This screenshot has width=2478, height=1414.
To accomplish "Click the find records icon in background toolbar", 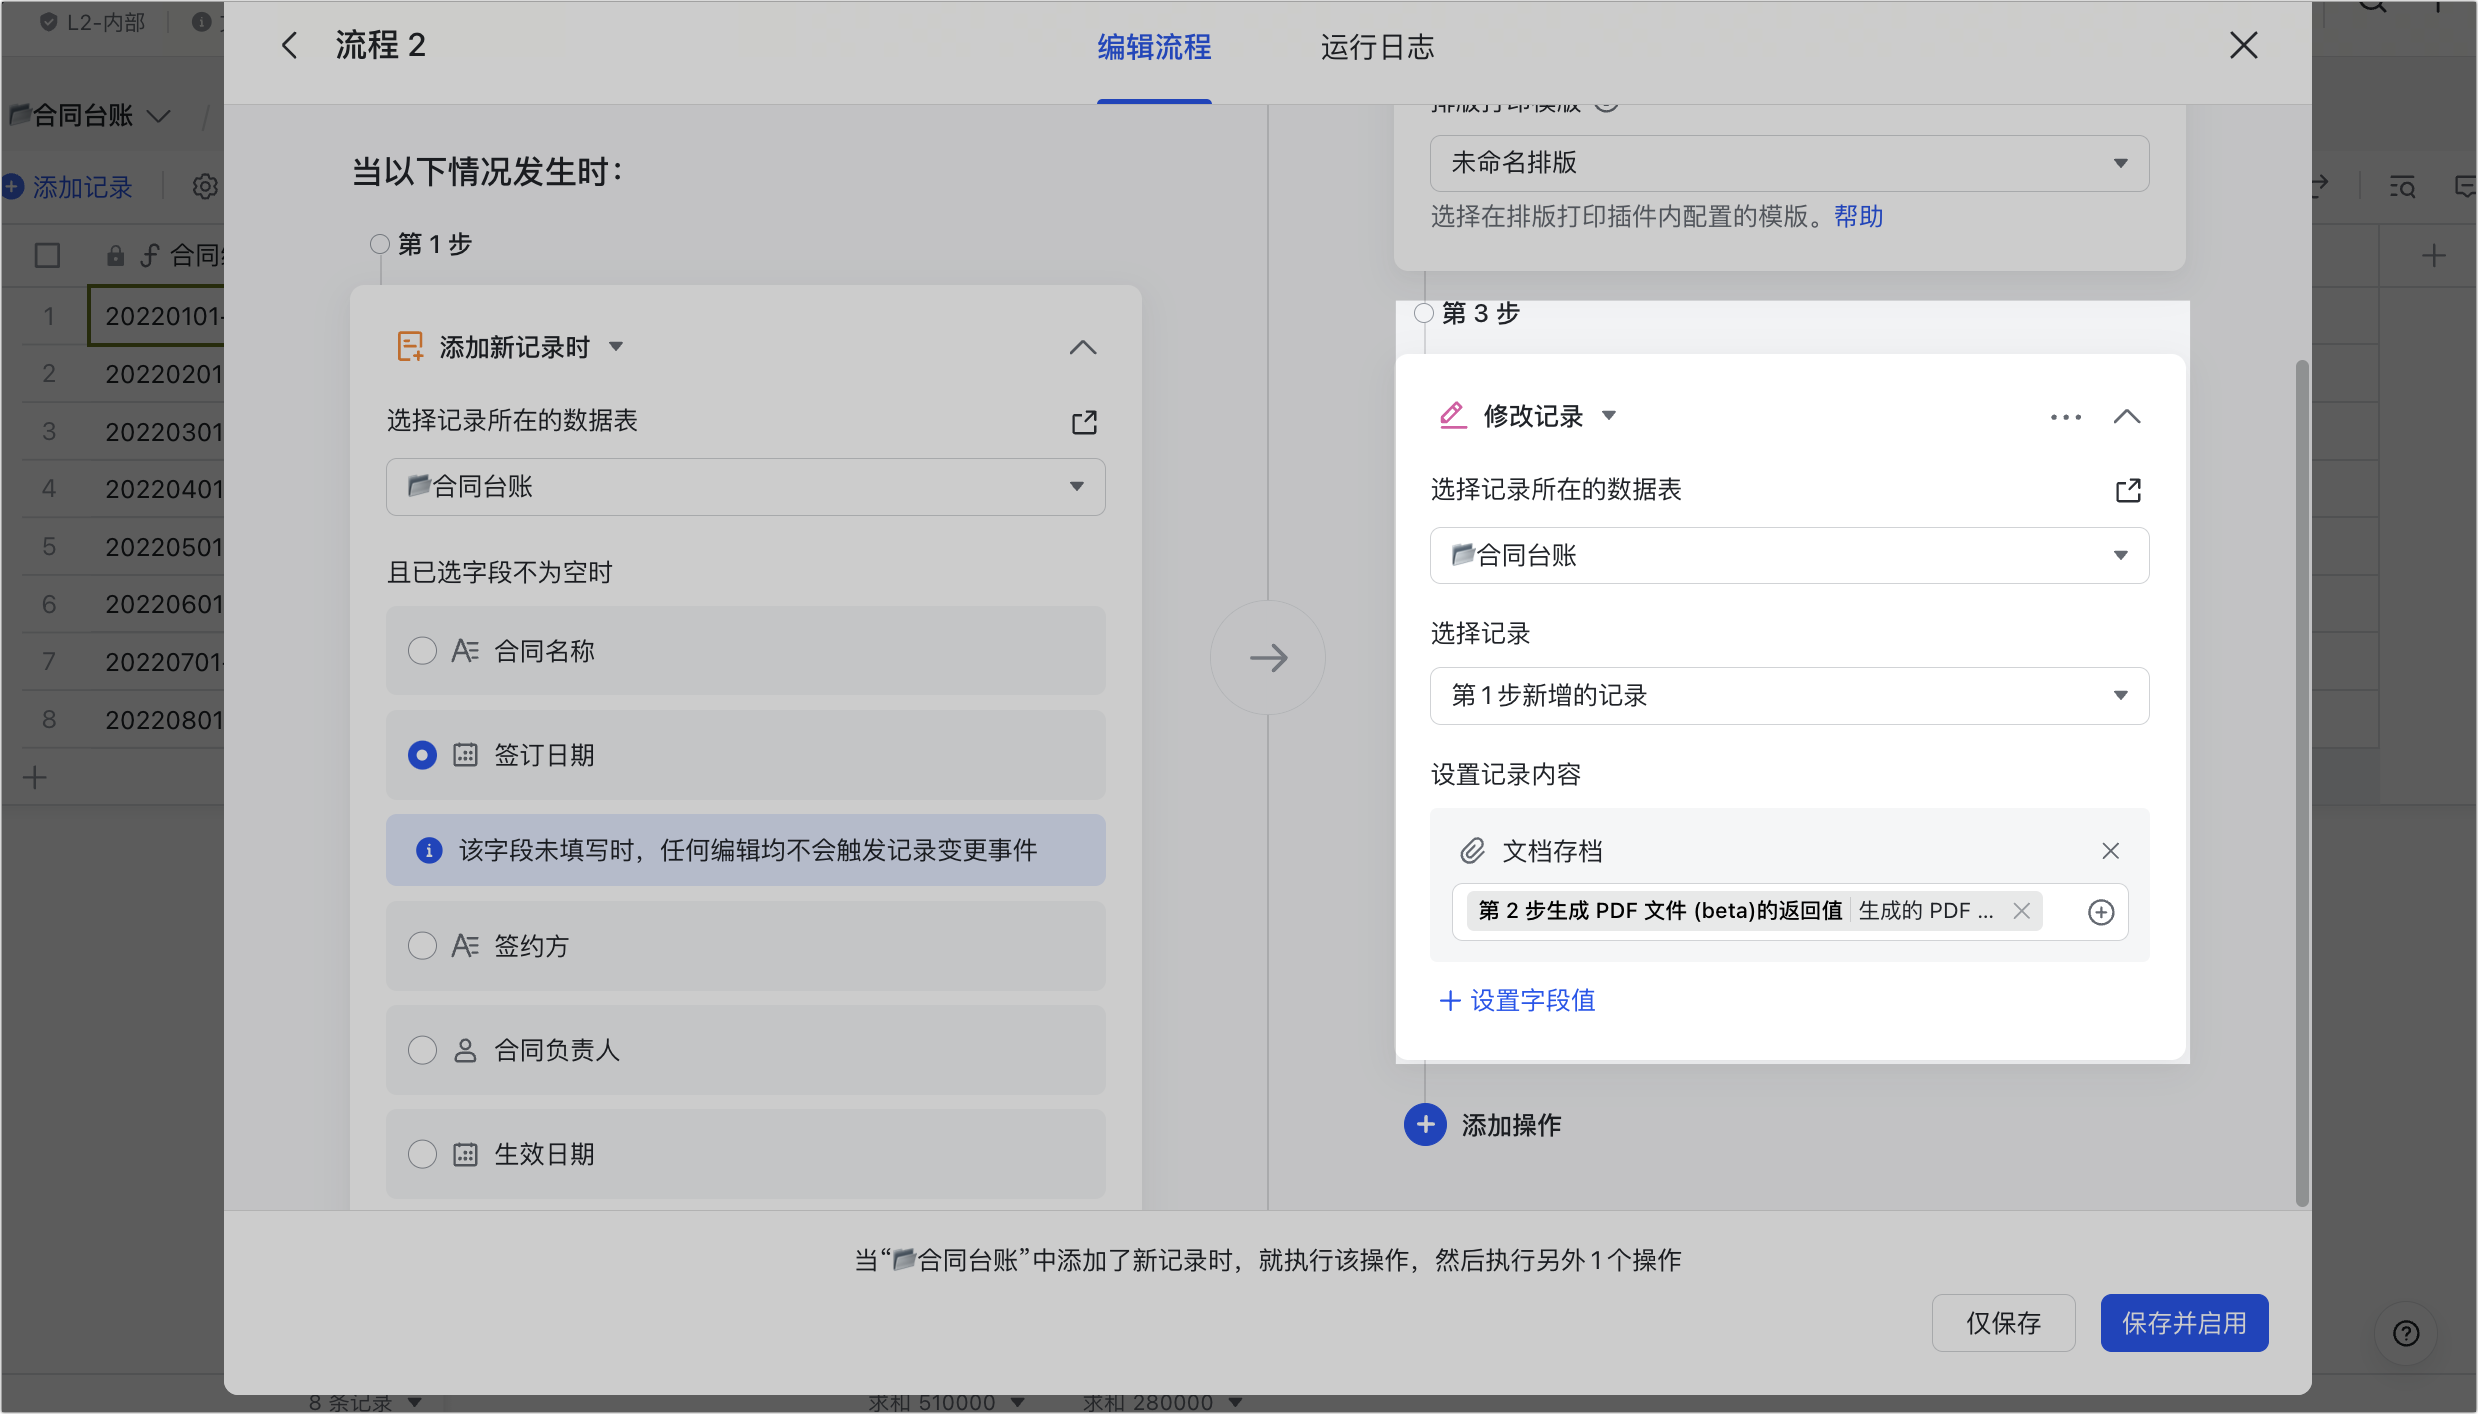I will pos(2402,187).
